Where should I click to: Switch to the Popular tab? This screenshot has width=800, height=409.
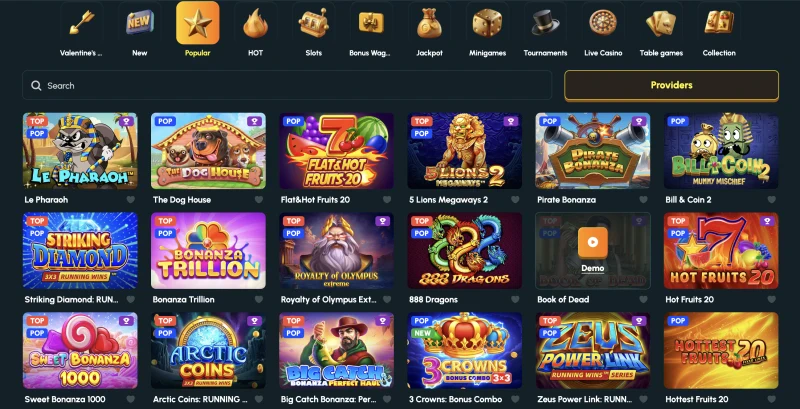pos(197,29)
